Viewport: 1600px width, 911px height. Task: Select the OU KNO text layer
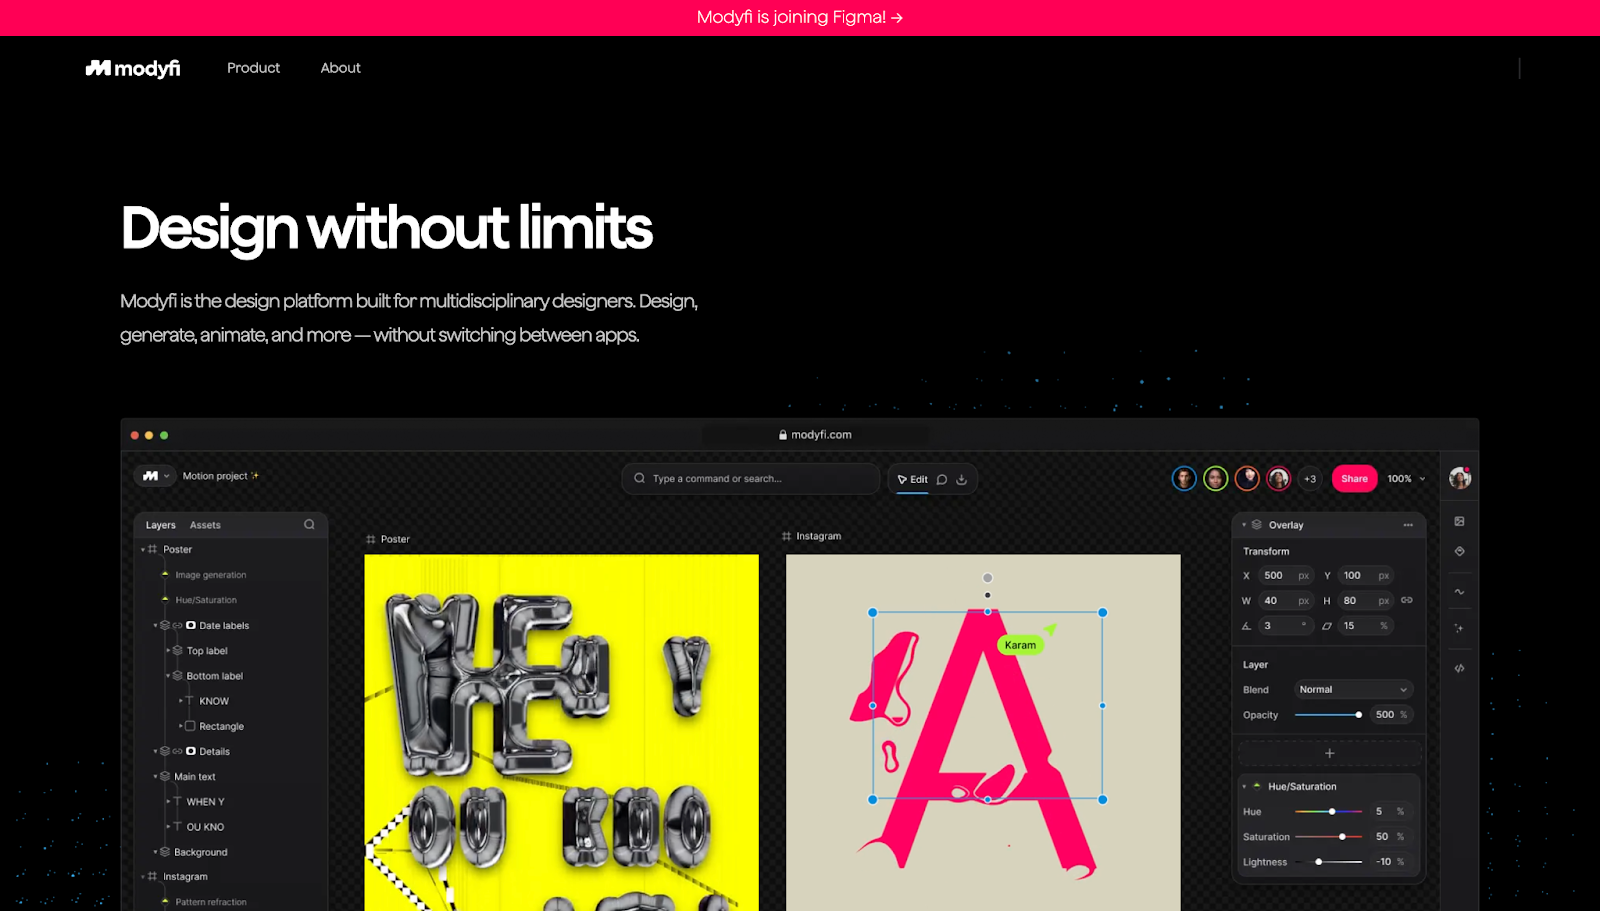click(205, 827)
